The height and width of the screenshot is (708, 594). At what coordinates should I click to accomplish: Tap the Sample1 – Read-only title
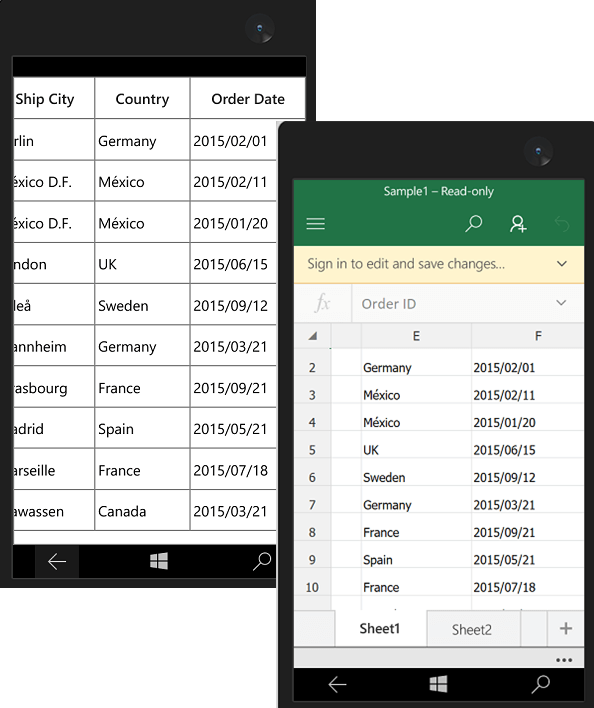point(438,191)
